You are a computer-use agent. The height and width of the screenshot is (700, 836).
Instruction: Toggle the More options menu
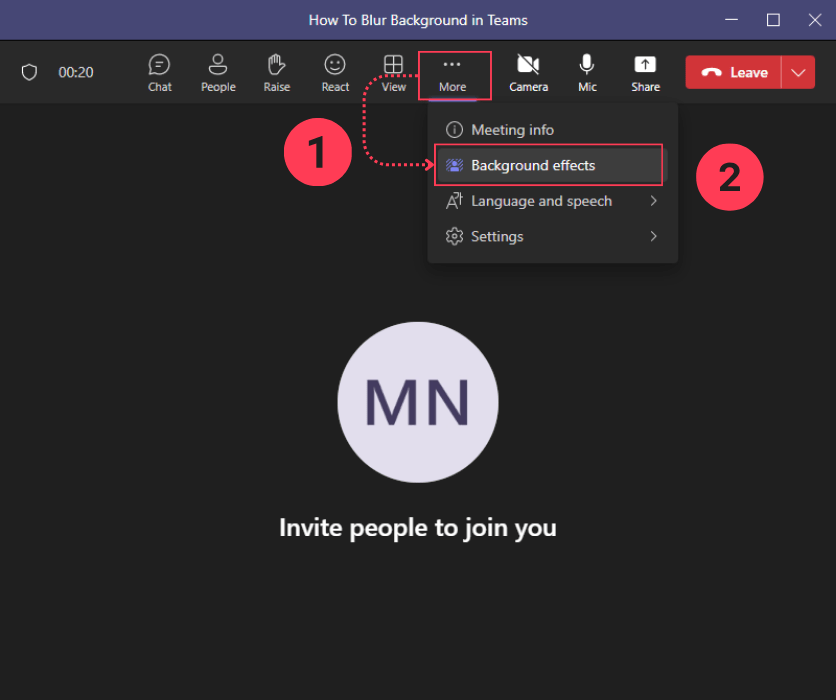coord(454,72)
